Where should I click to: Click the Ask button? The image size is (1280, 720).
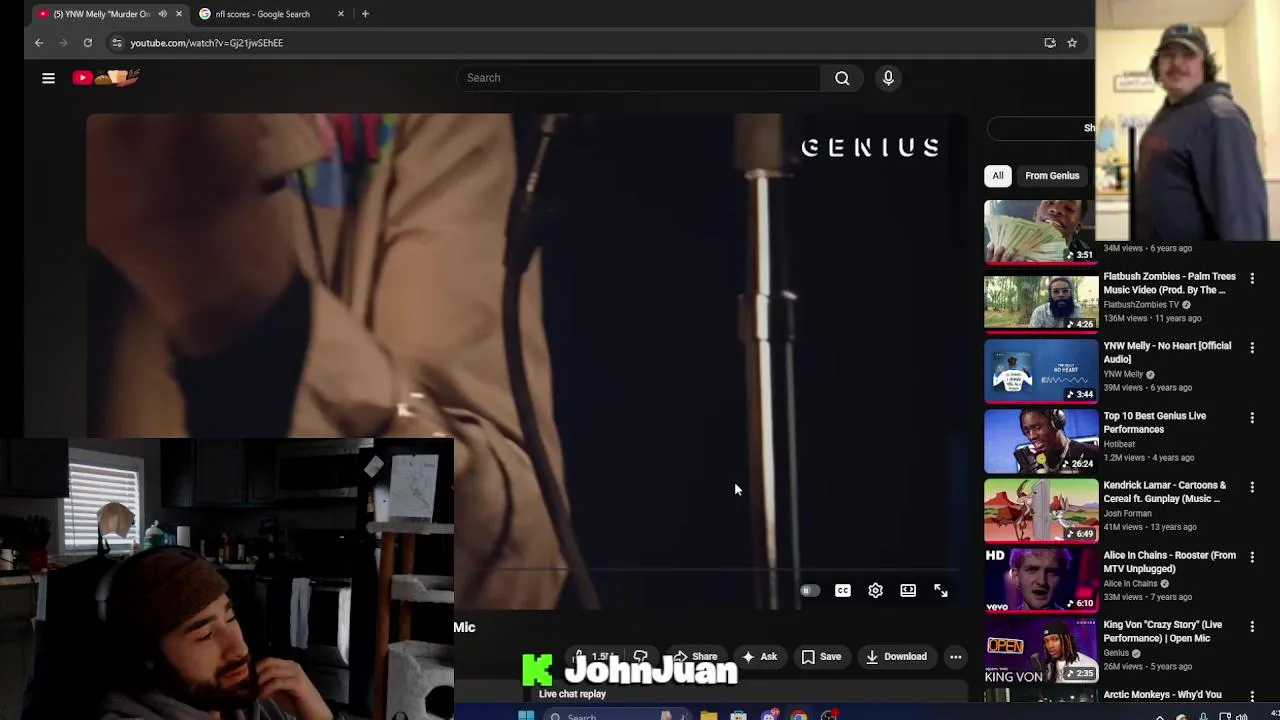pos(759,657)
